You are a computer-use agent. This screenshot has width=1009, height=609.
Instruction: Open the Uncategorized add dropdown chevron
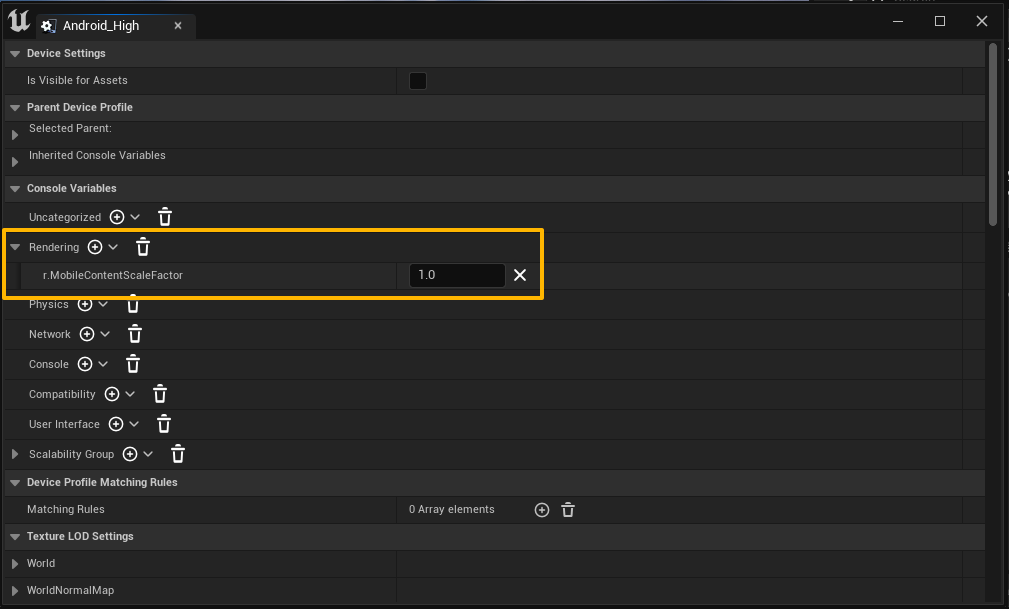tap(135, 217)
